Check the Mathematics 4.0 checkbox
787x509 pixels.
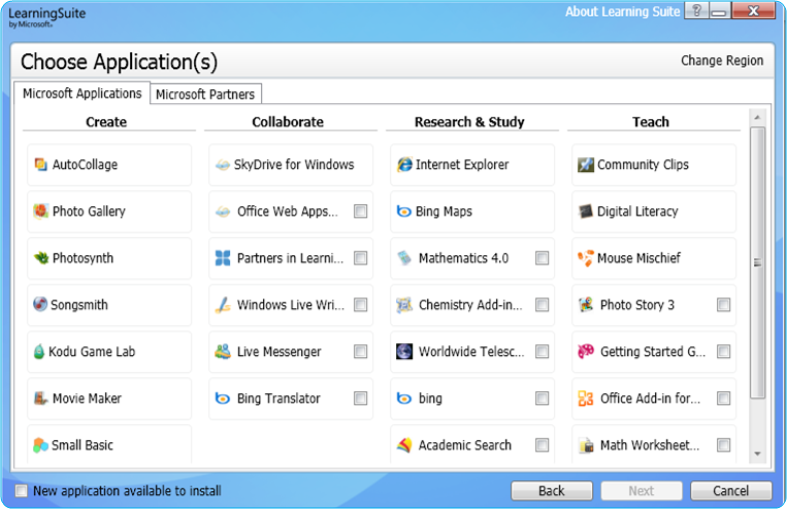tap(542, 258)
